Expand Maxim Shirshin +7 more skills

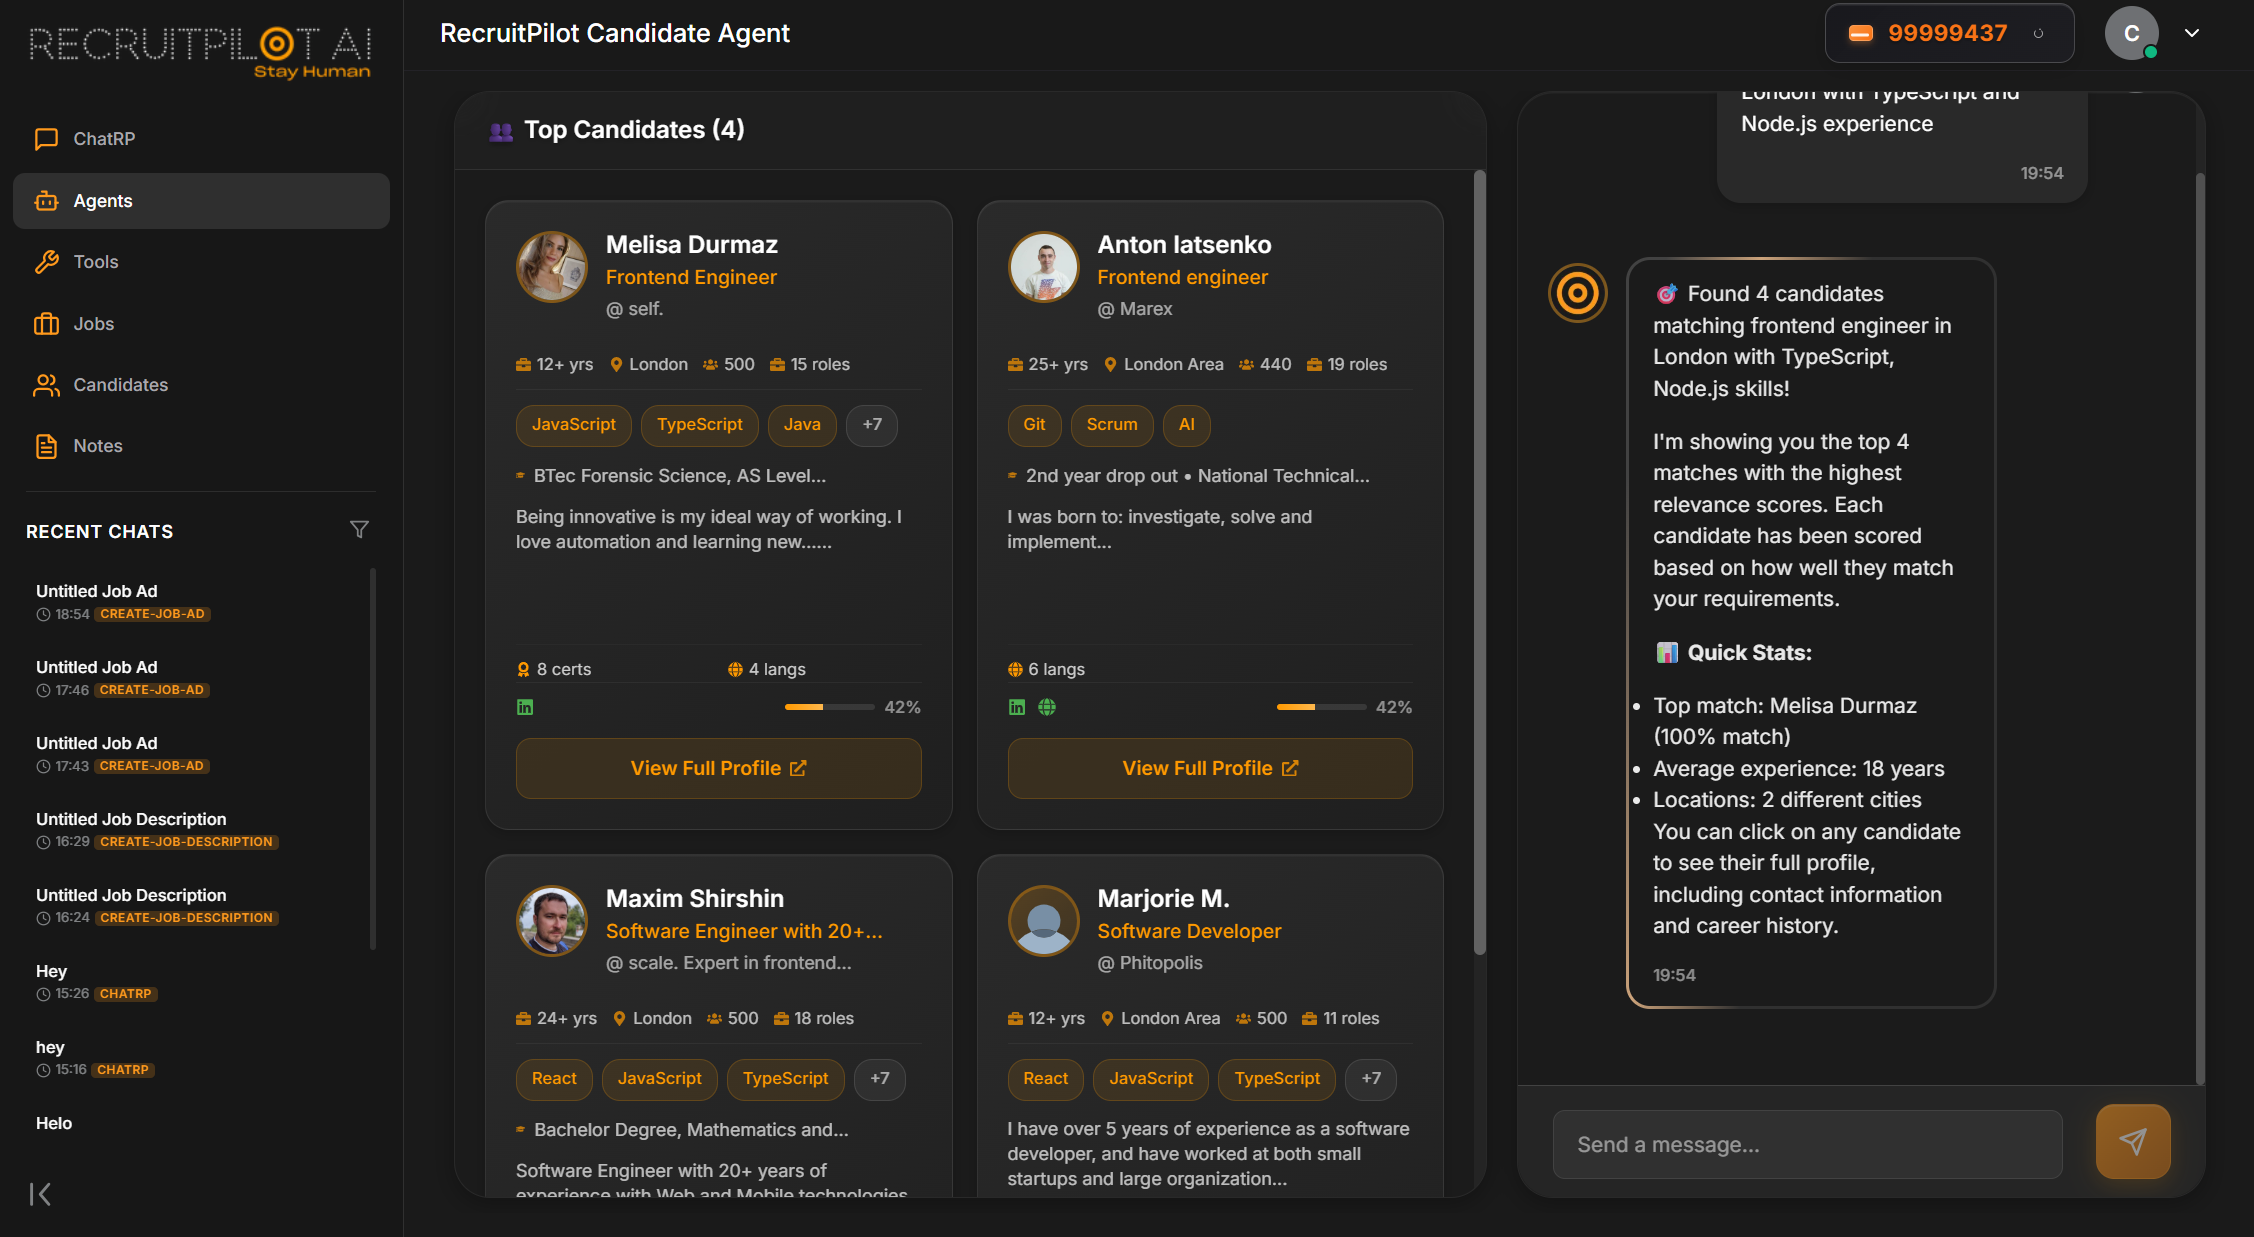(x=880, y=1079)
